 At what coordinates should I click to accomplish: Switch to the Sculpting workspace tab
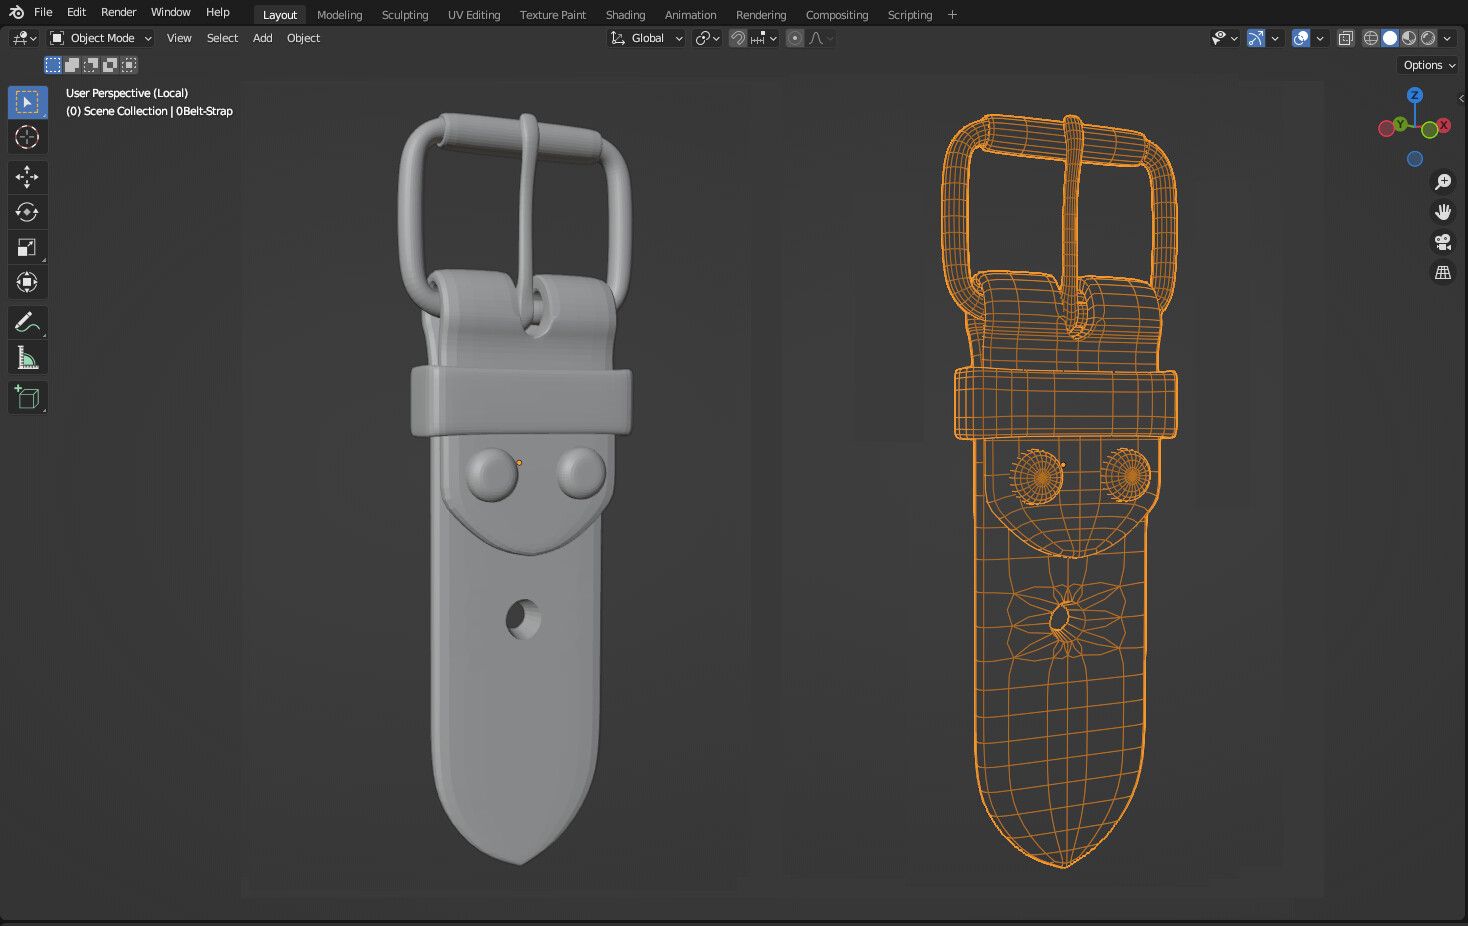[x=405, y=15]
